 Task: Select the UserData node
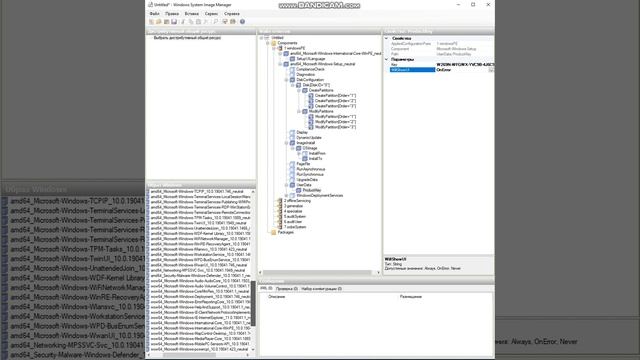click(x=304, y=185)
